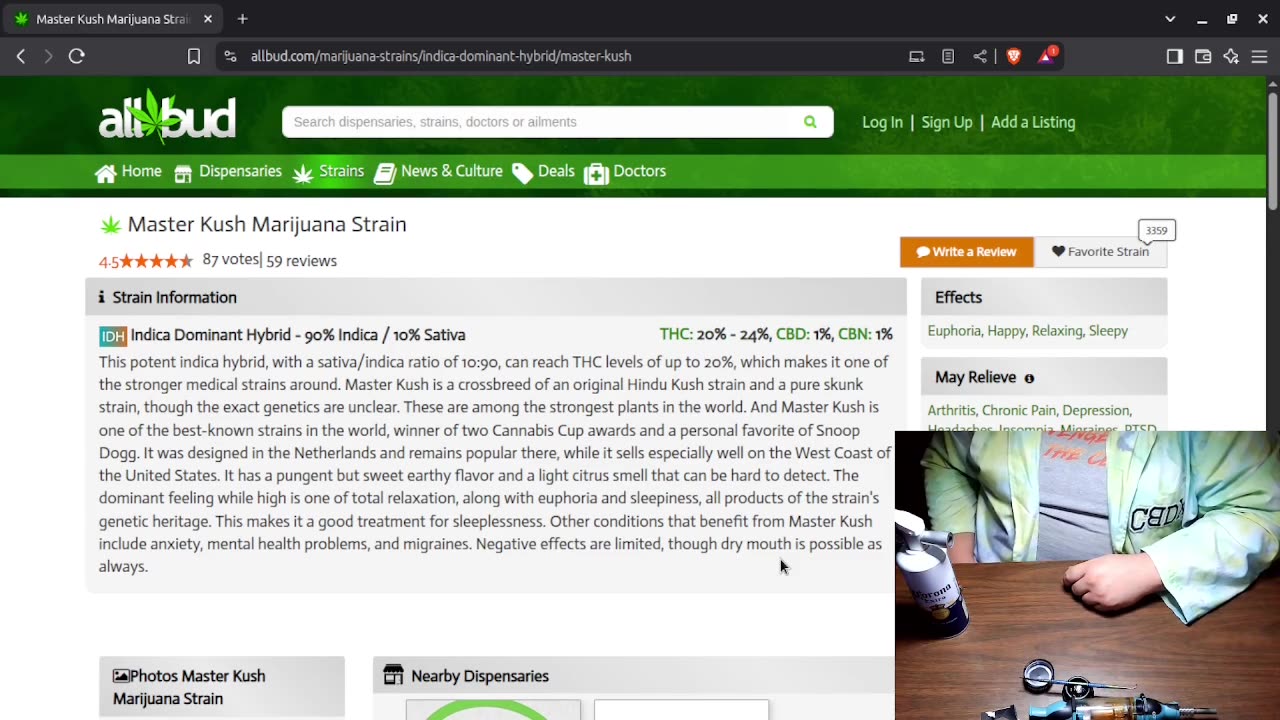Open the tab search dropdown
The width and height of the screenshot is (1280, 720).
pos(1170,19)
